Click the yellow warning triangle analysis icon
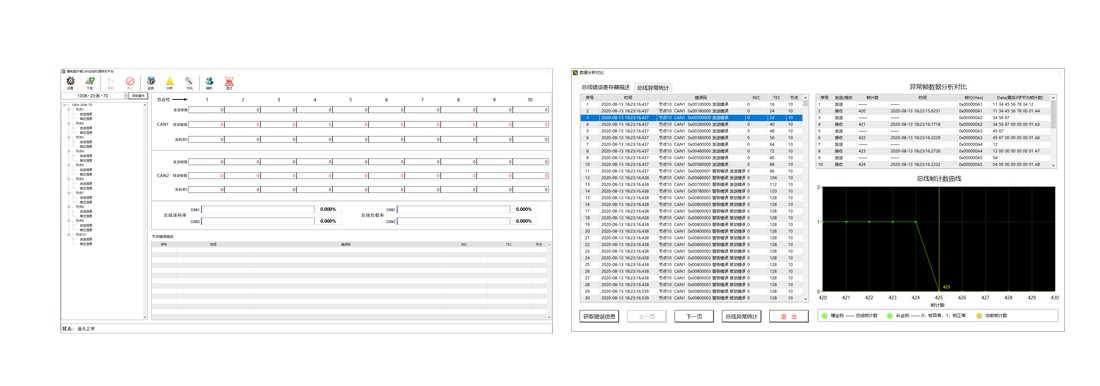1100x386 pixels. click(169, 81)
